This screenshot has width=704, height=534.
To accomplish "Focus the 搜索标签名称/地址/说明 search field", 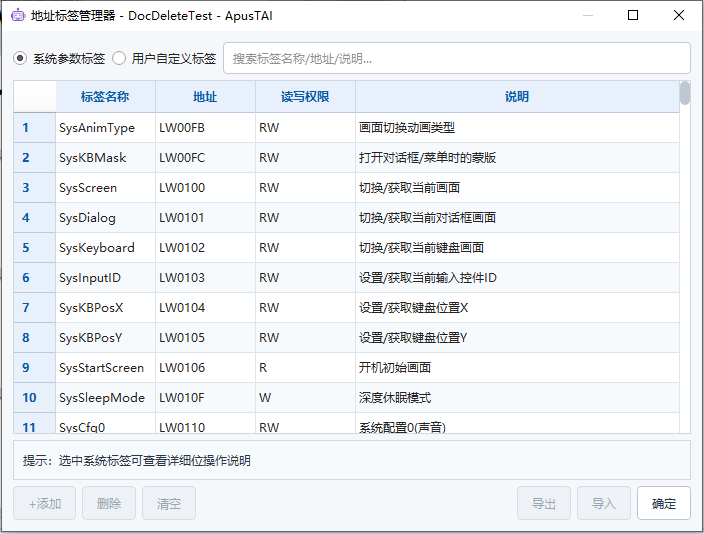I will coord(457,58).
